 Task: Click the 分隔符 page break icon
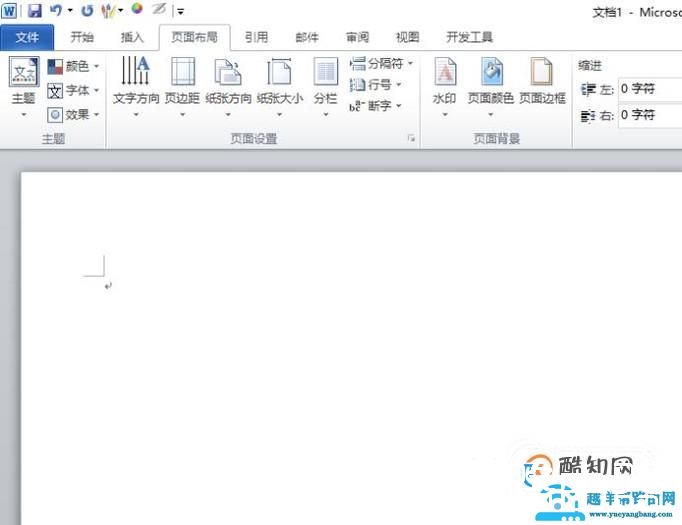[358, 64]
